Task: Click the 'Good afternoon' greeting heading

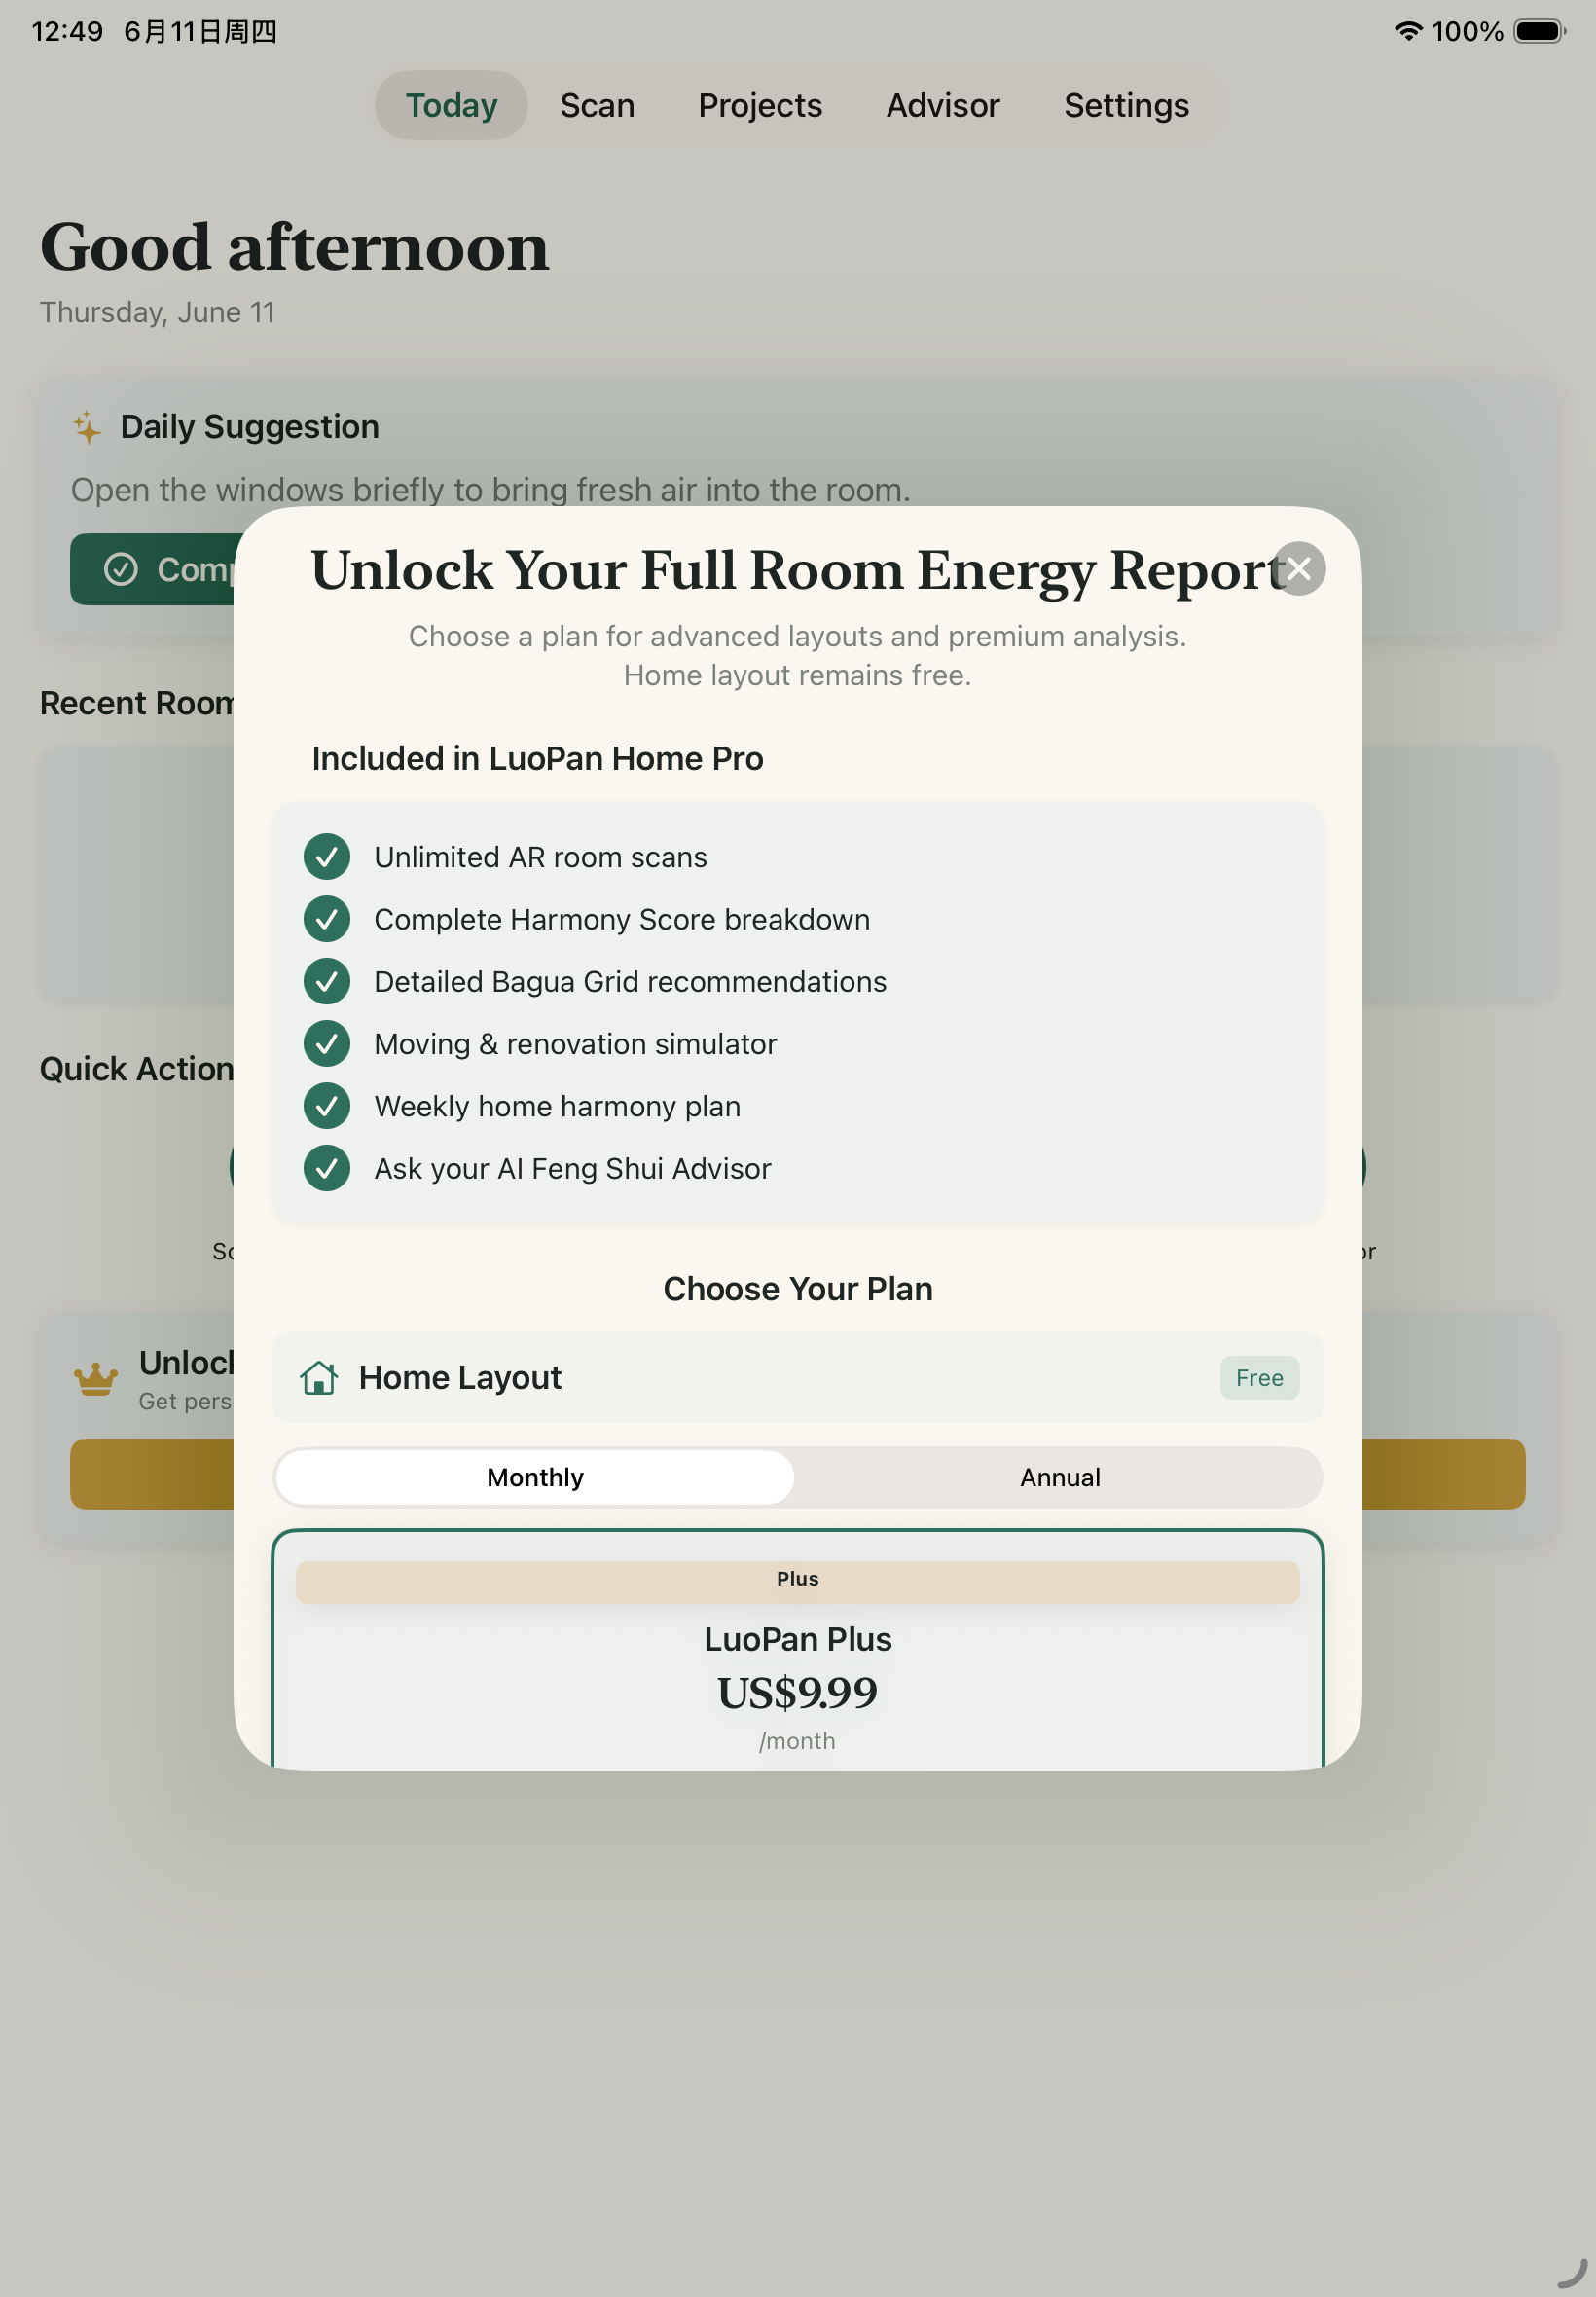Action: click(x=294, y=247)
